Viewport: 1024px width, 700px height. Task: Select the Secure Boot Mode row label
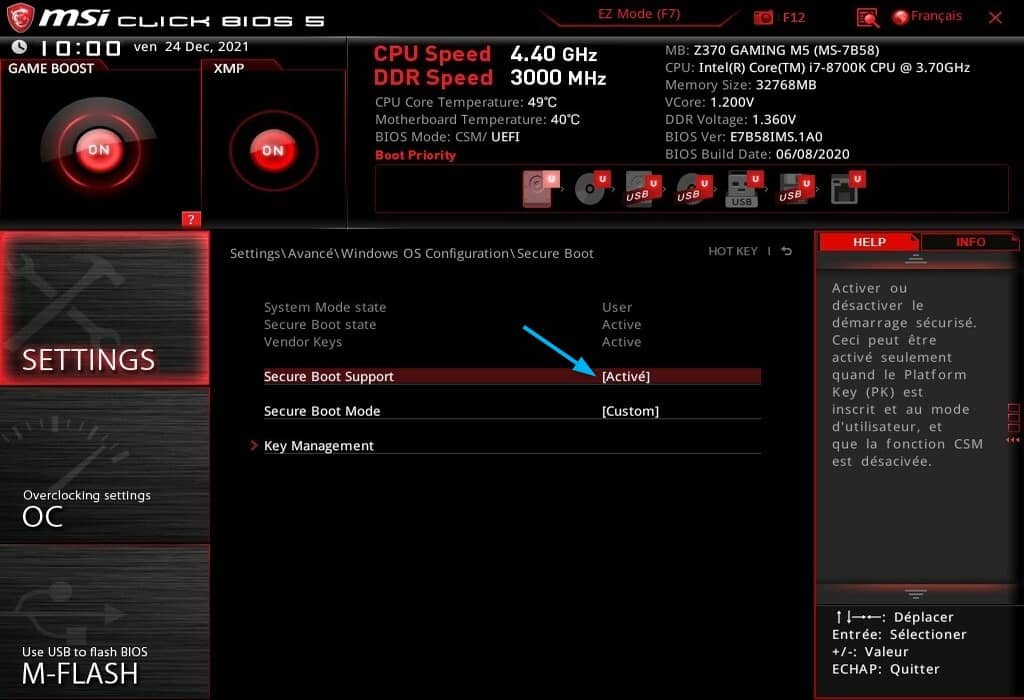click(322, 411)
